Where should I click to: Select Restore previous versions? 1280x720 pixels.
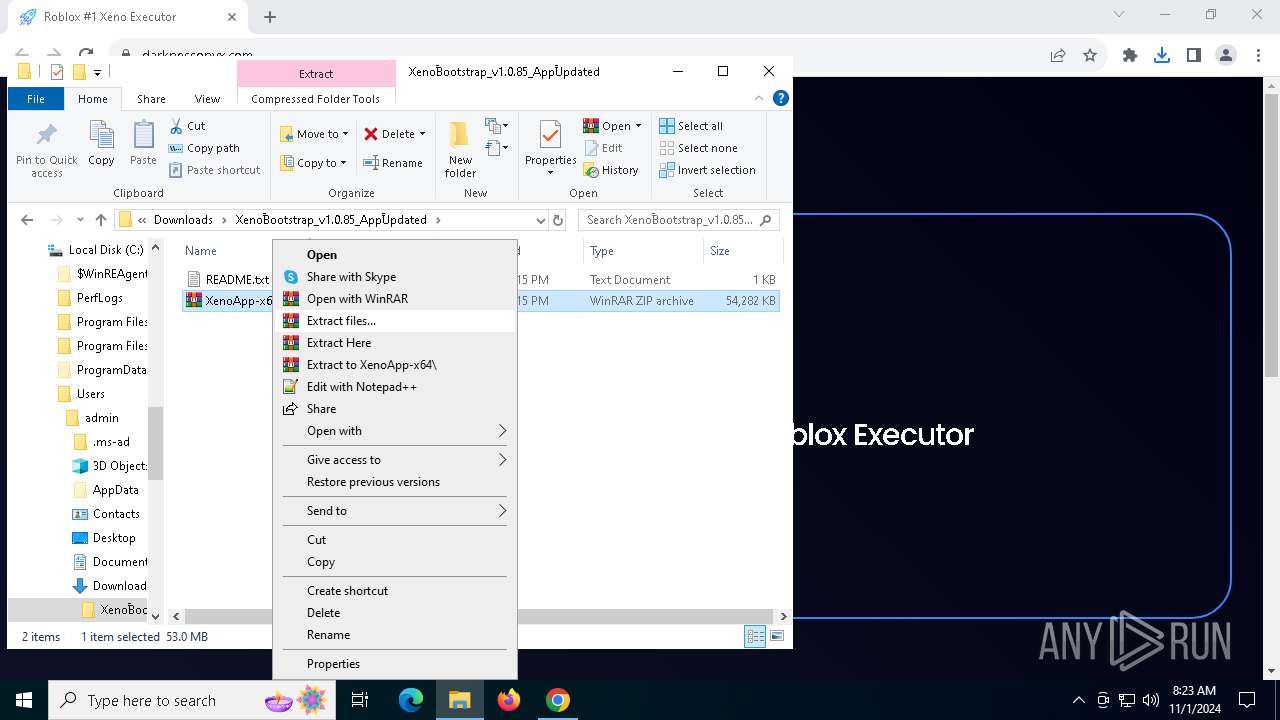pos(395,482)
